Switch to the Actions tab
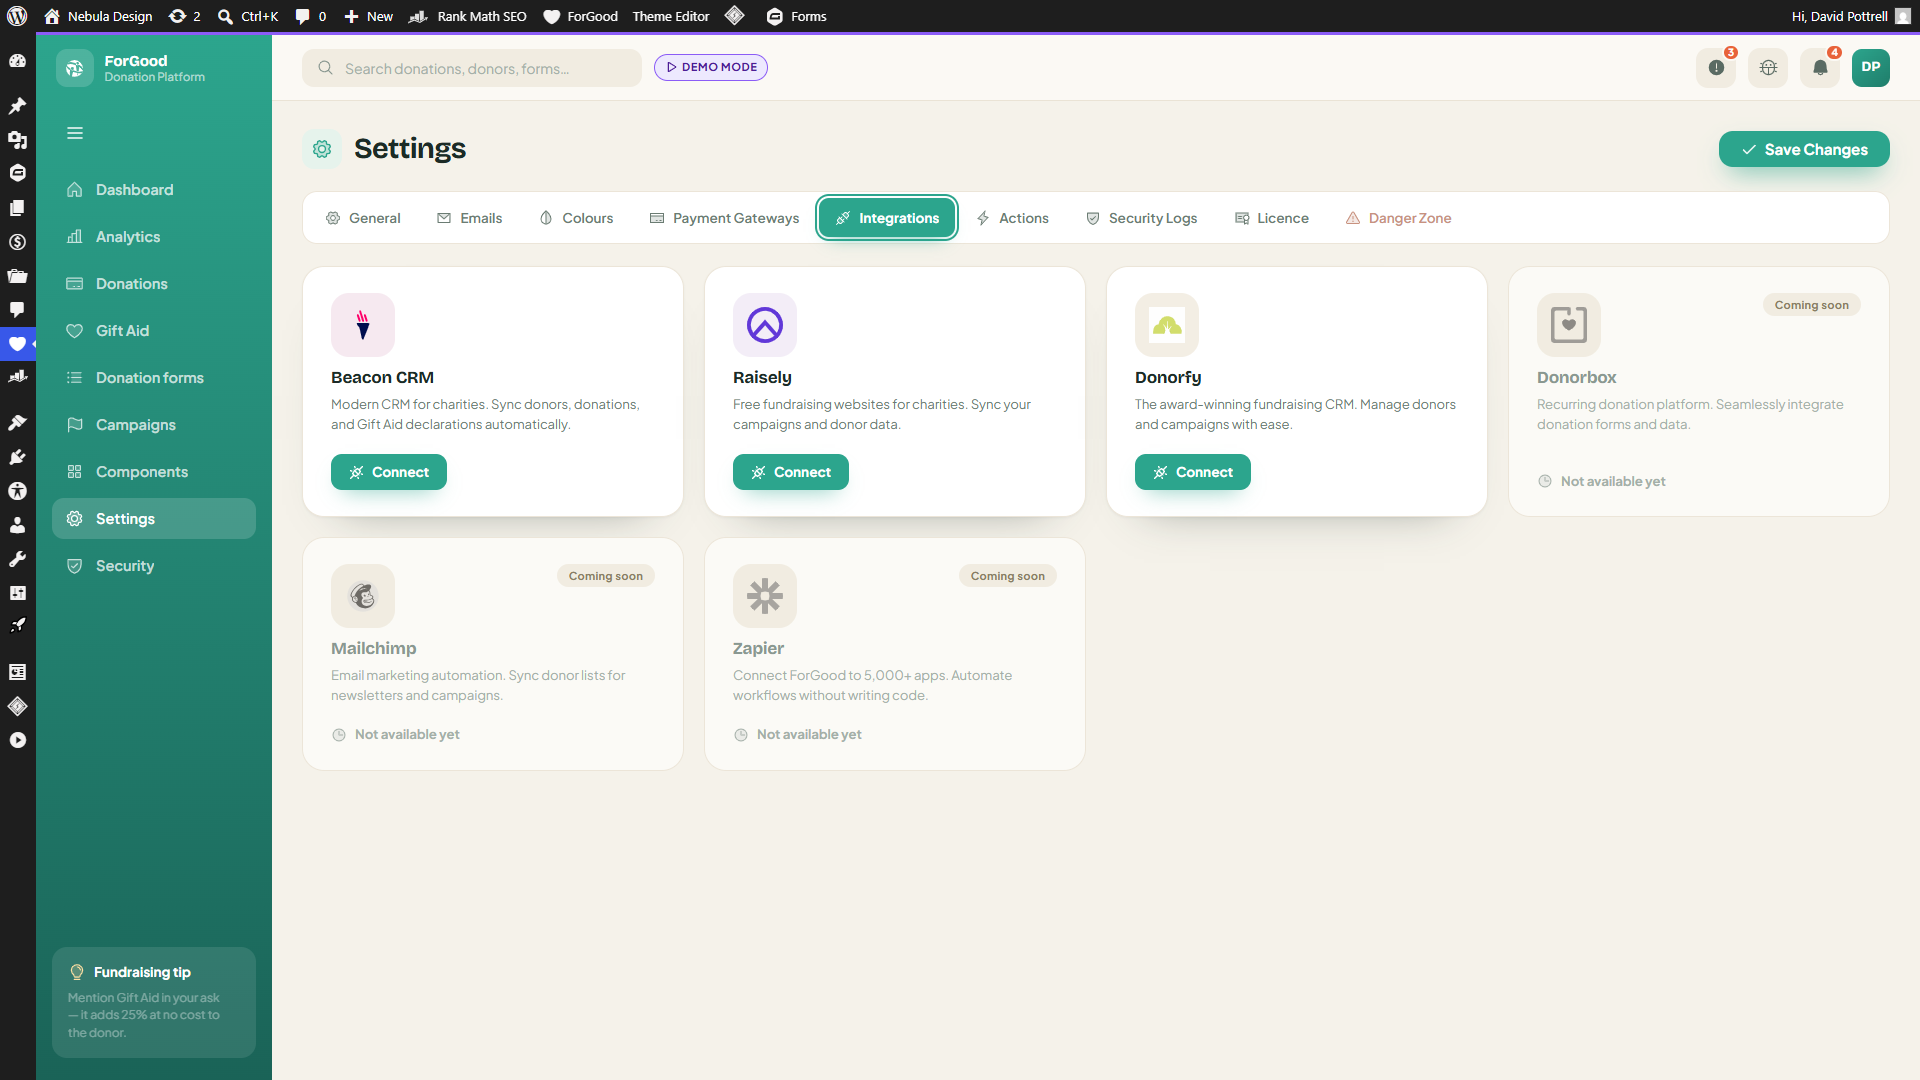Viewport: 1920px width, 1080px height. click(1012, 218)
